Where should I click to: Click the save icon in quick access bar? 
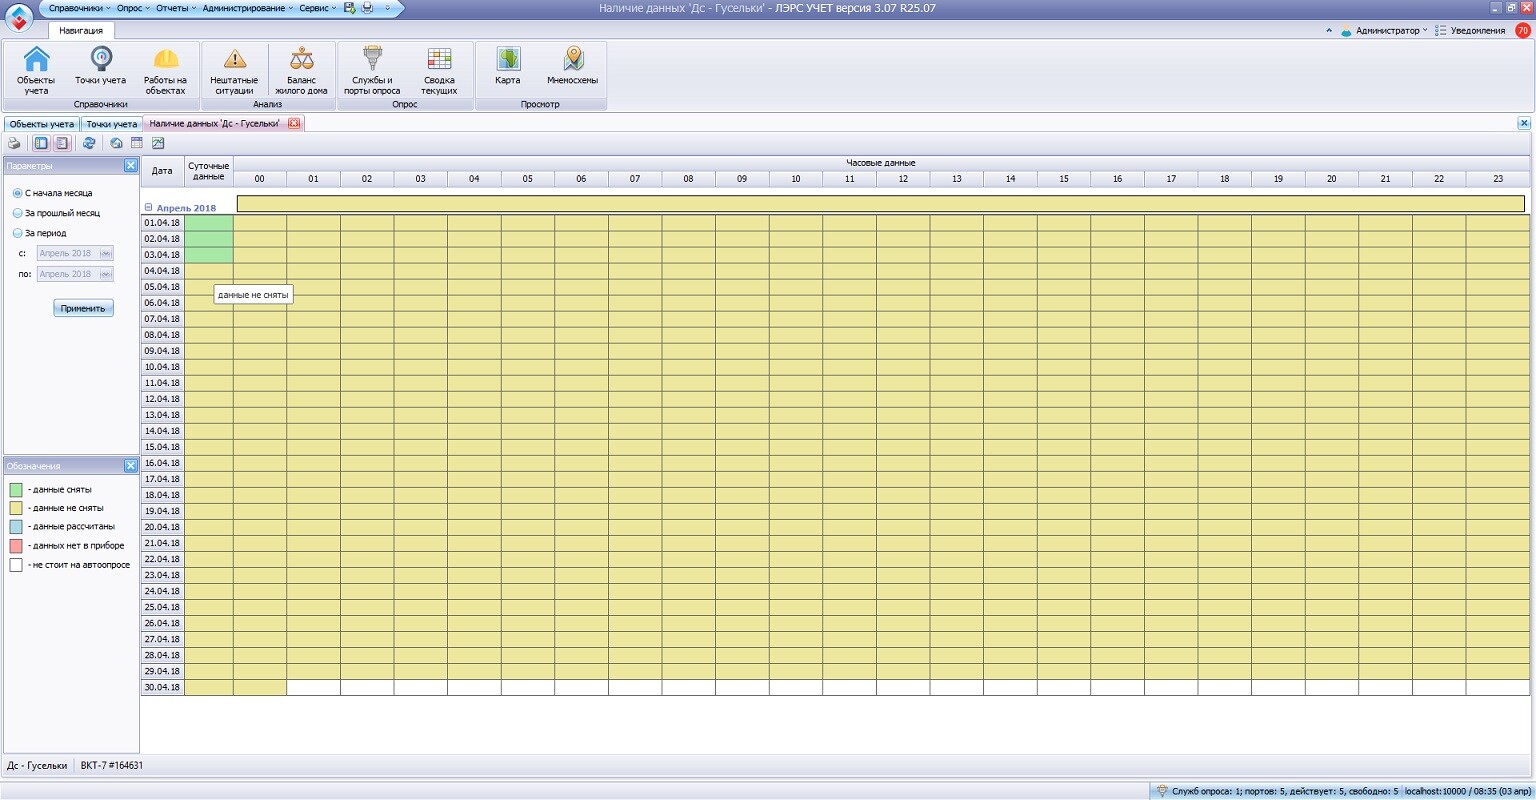coord(350,8)
